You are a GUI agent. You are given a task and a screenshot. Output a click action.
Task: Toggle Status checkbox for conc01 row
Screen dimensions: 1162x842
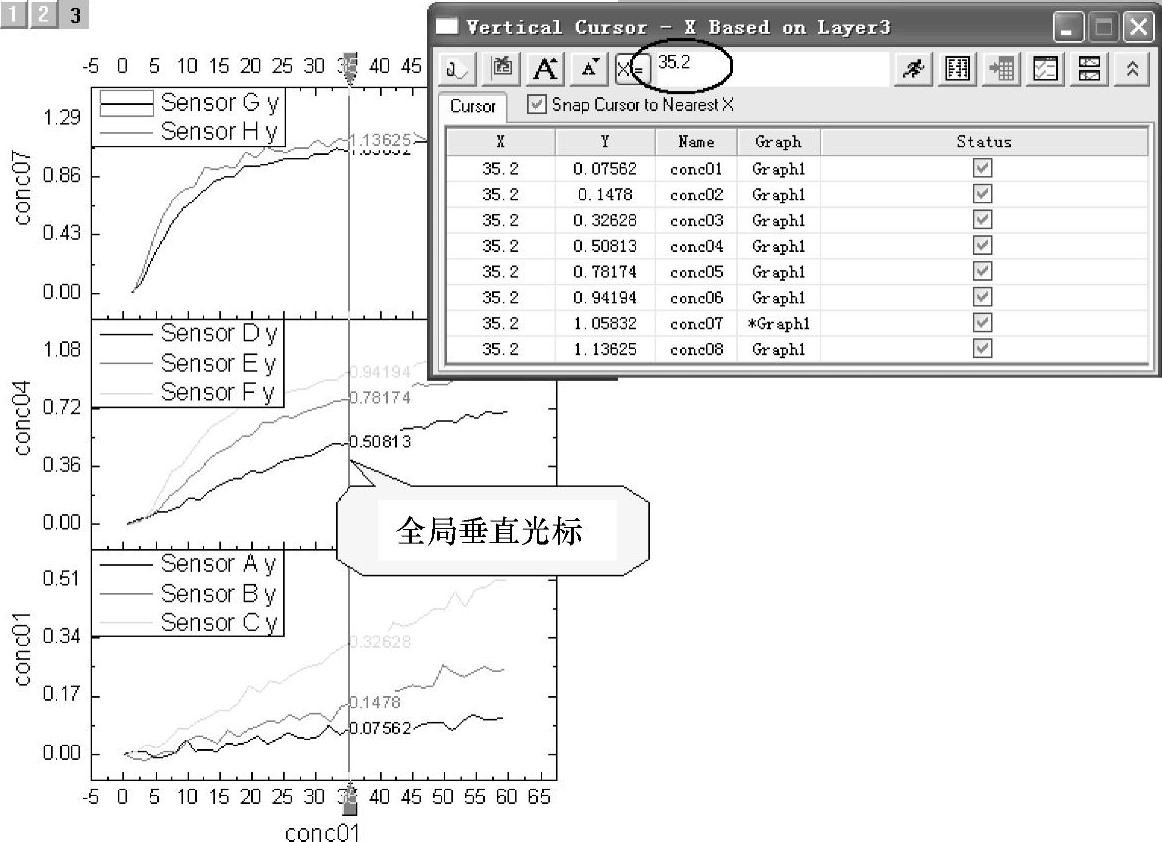click(983, 168)
